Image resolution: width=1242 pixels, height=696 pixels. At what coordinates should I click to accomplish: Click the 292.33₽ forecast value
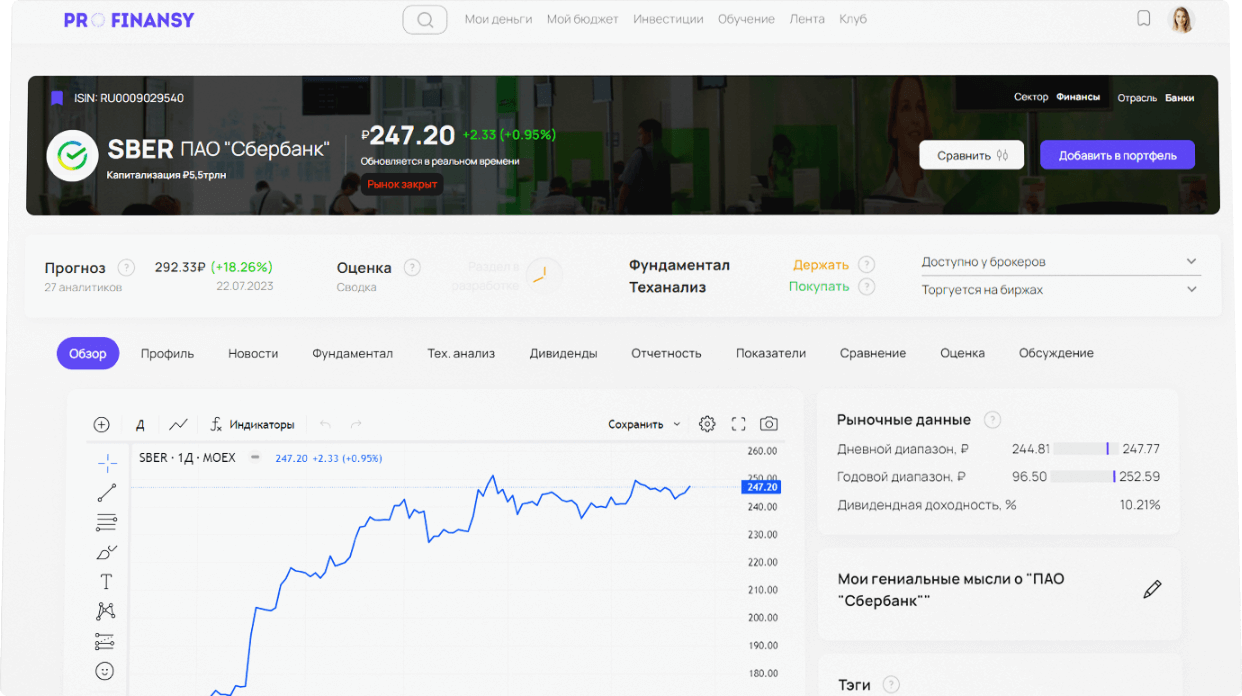(x=180, y=267)
